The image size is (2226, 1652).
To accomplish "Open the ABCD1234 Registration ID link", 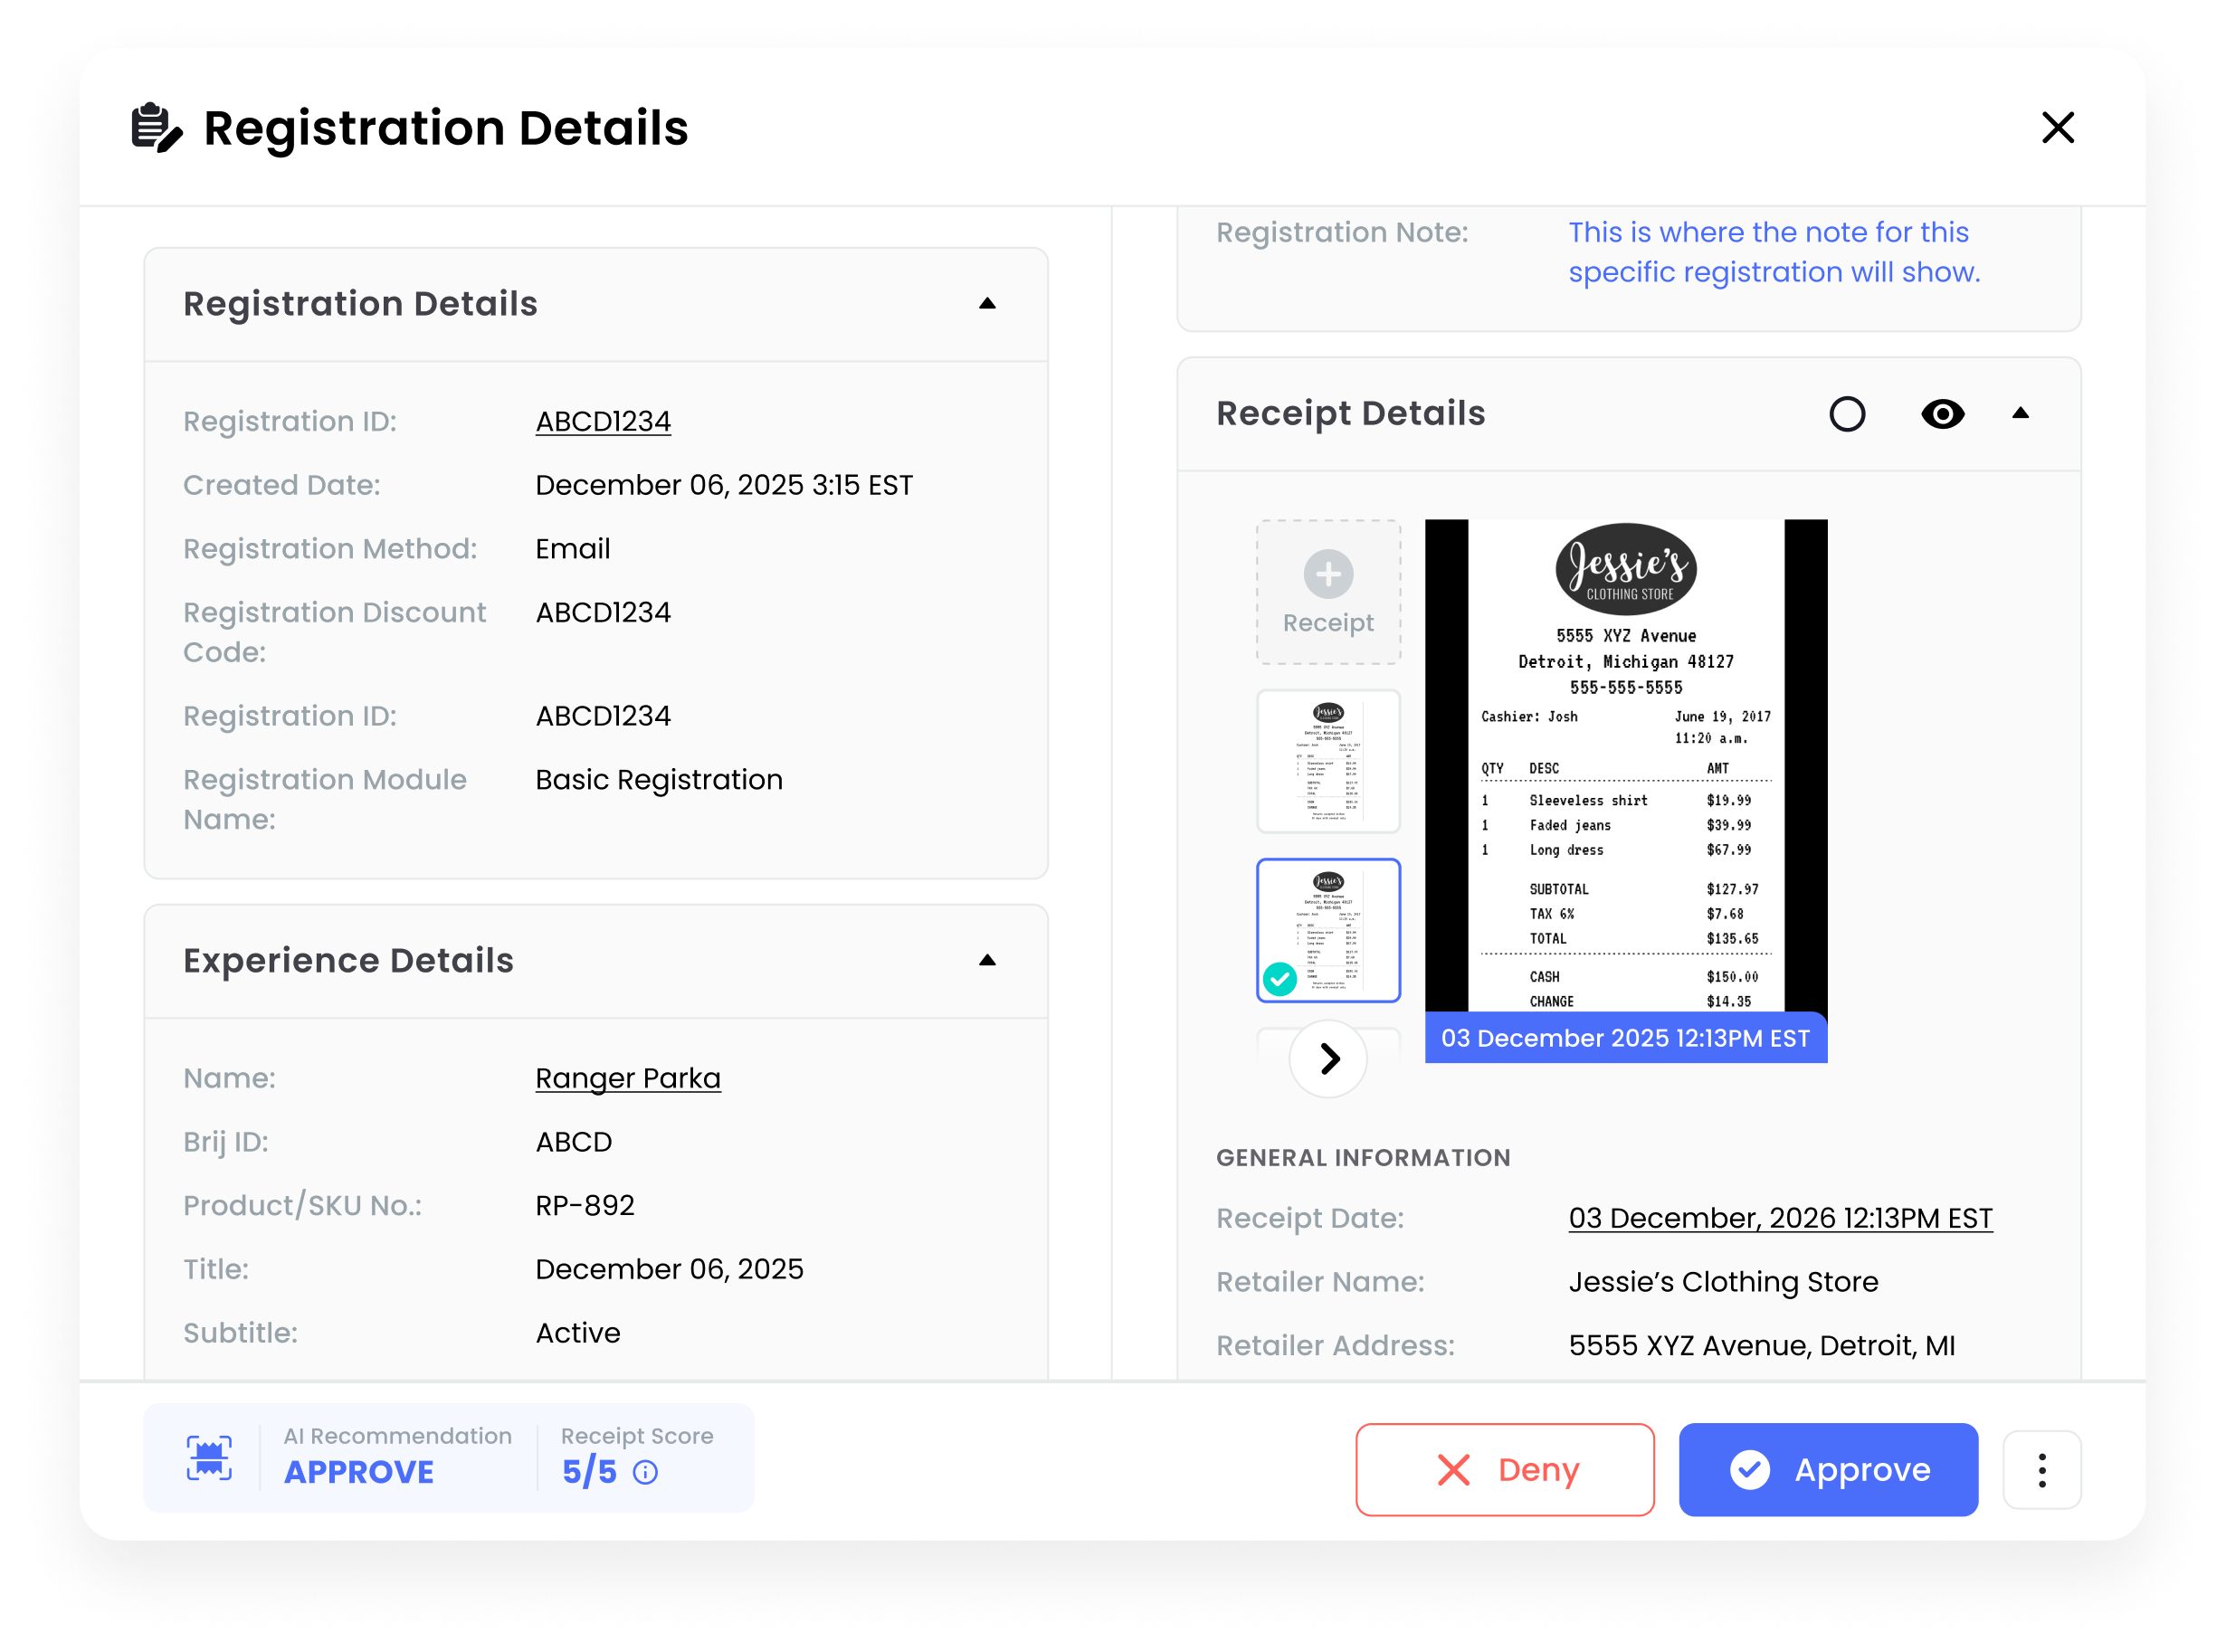I will (603, 421).
